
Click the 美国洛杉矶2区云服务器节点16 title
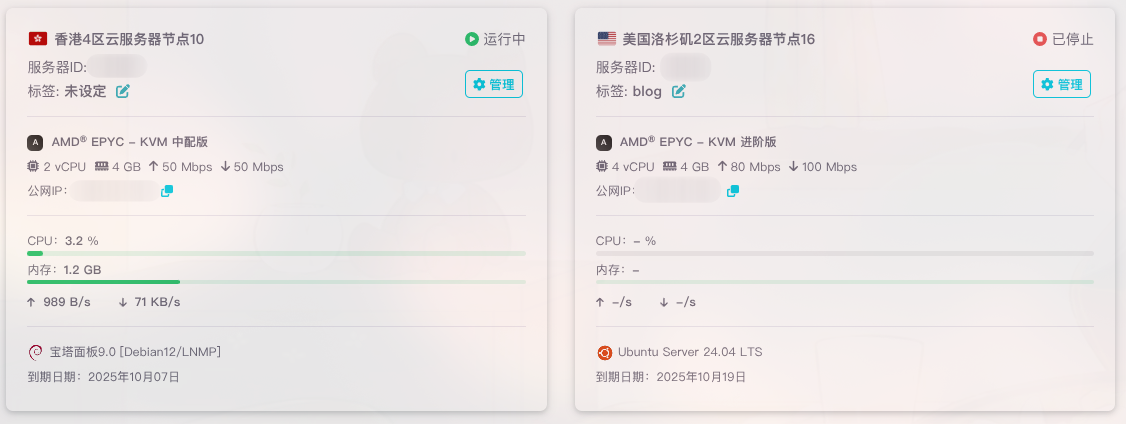tap(718, 39)
